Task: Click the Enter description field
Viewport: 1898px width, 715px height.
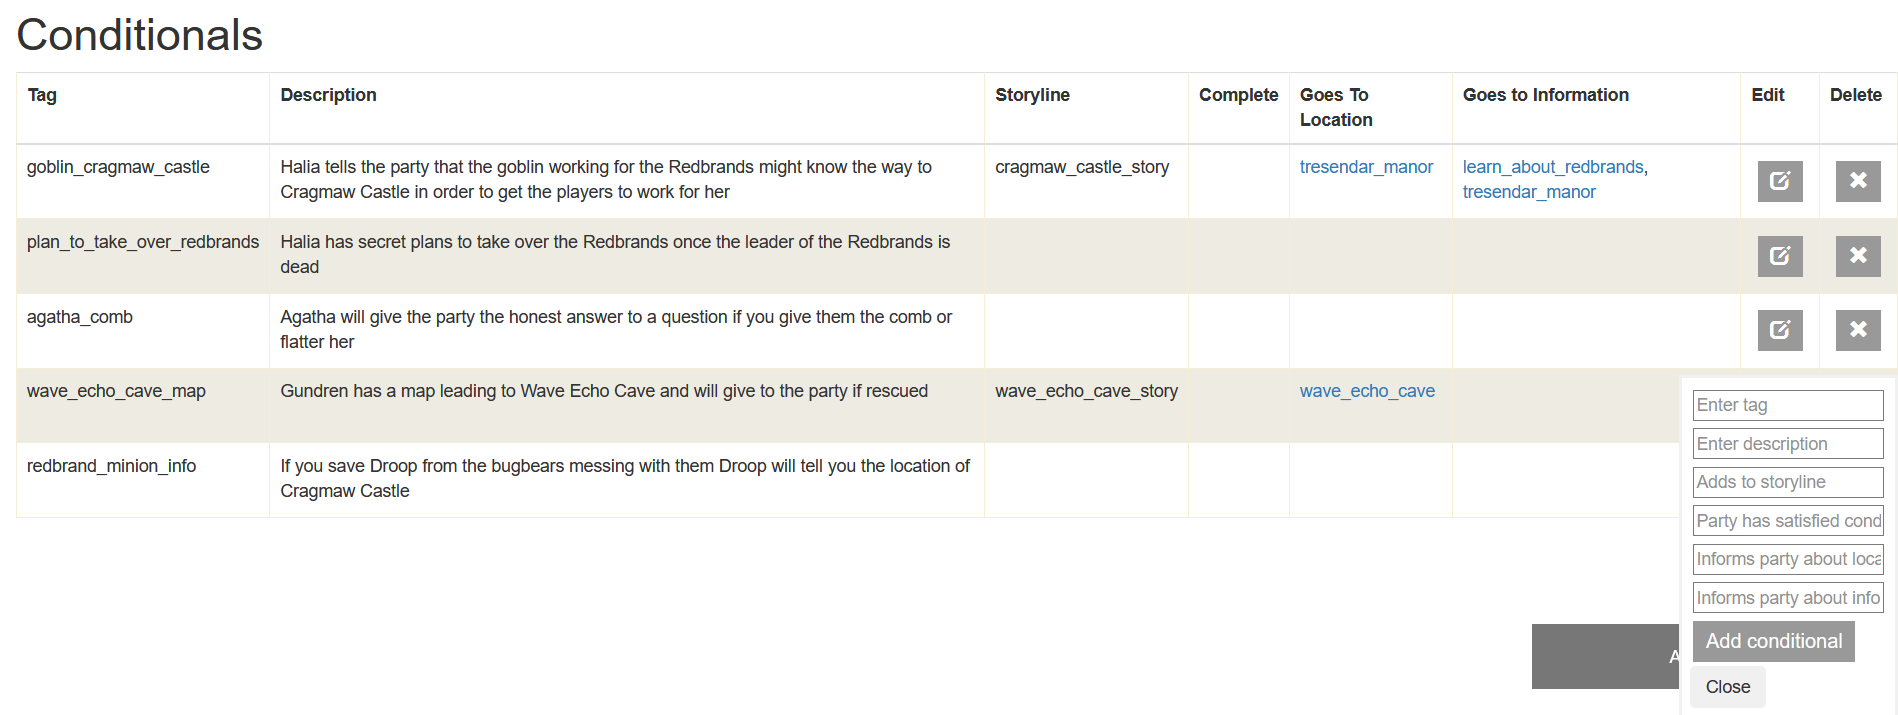Action: pyautogui.click(x=1788, y=444)
